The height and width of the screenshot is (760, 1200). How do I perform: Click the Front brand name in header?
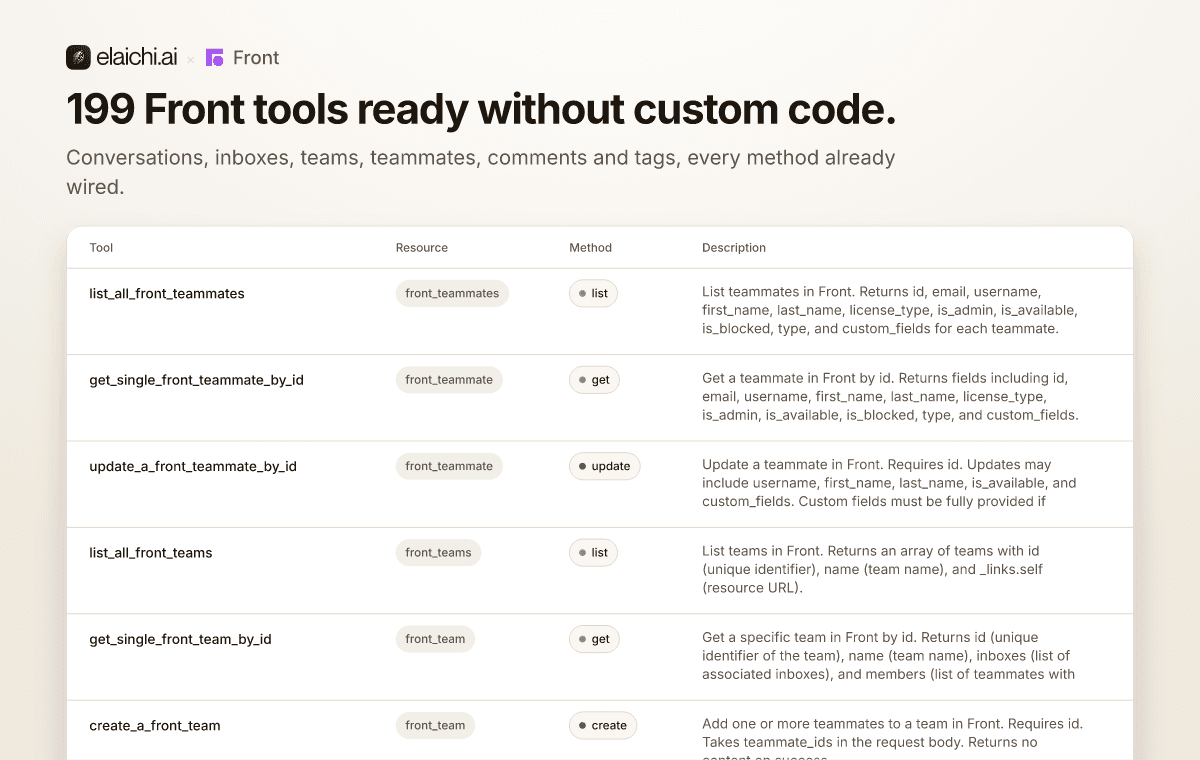point(256,58)
